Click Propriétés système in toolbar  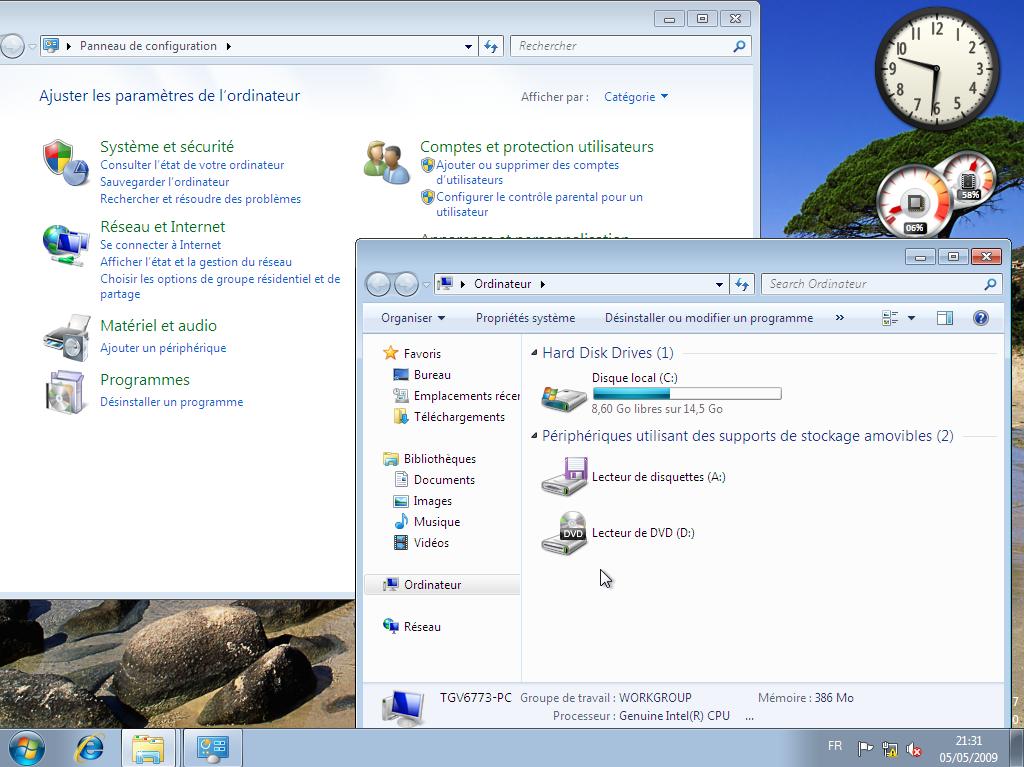pos(525,318)
